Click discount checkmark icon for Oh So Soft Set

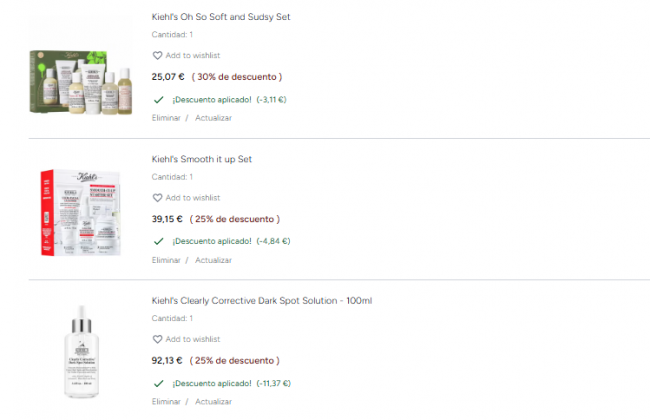click(158, 99)
